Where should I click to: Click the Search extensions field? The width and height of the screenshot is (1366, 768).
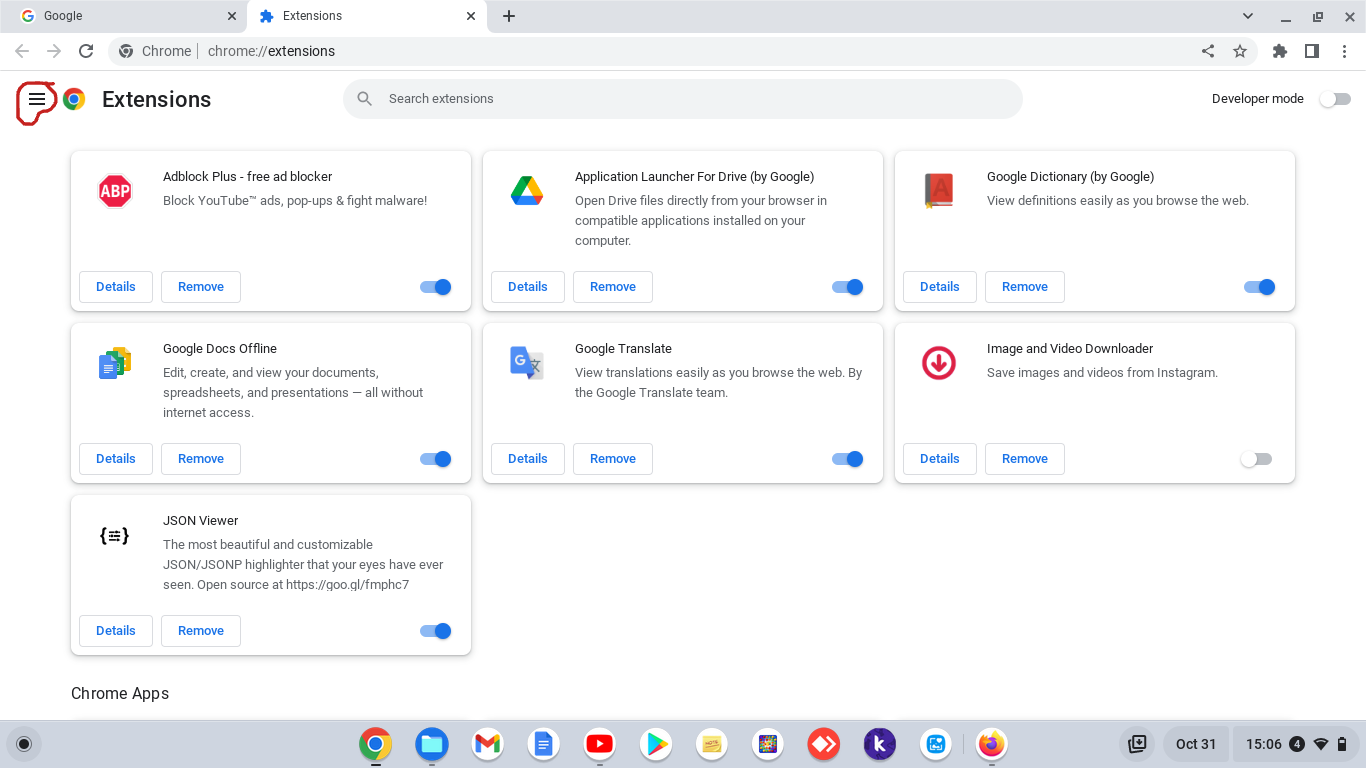683,99
